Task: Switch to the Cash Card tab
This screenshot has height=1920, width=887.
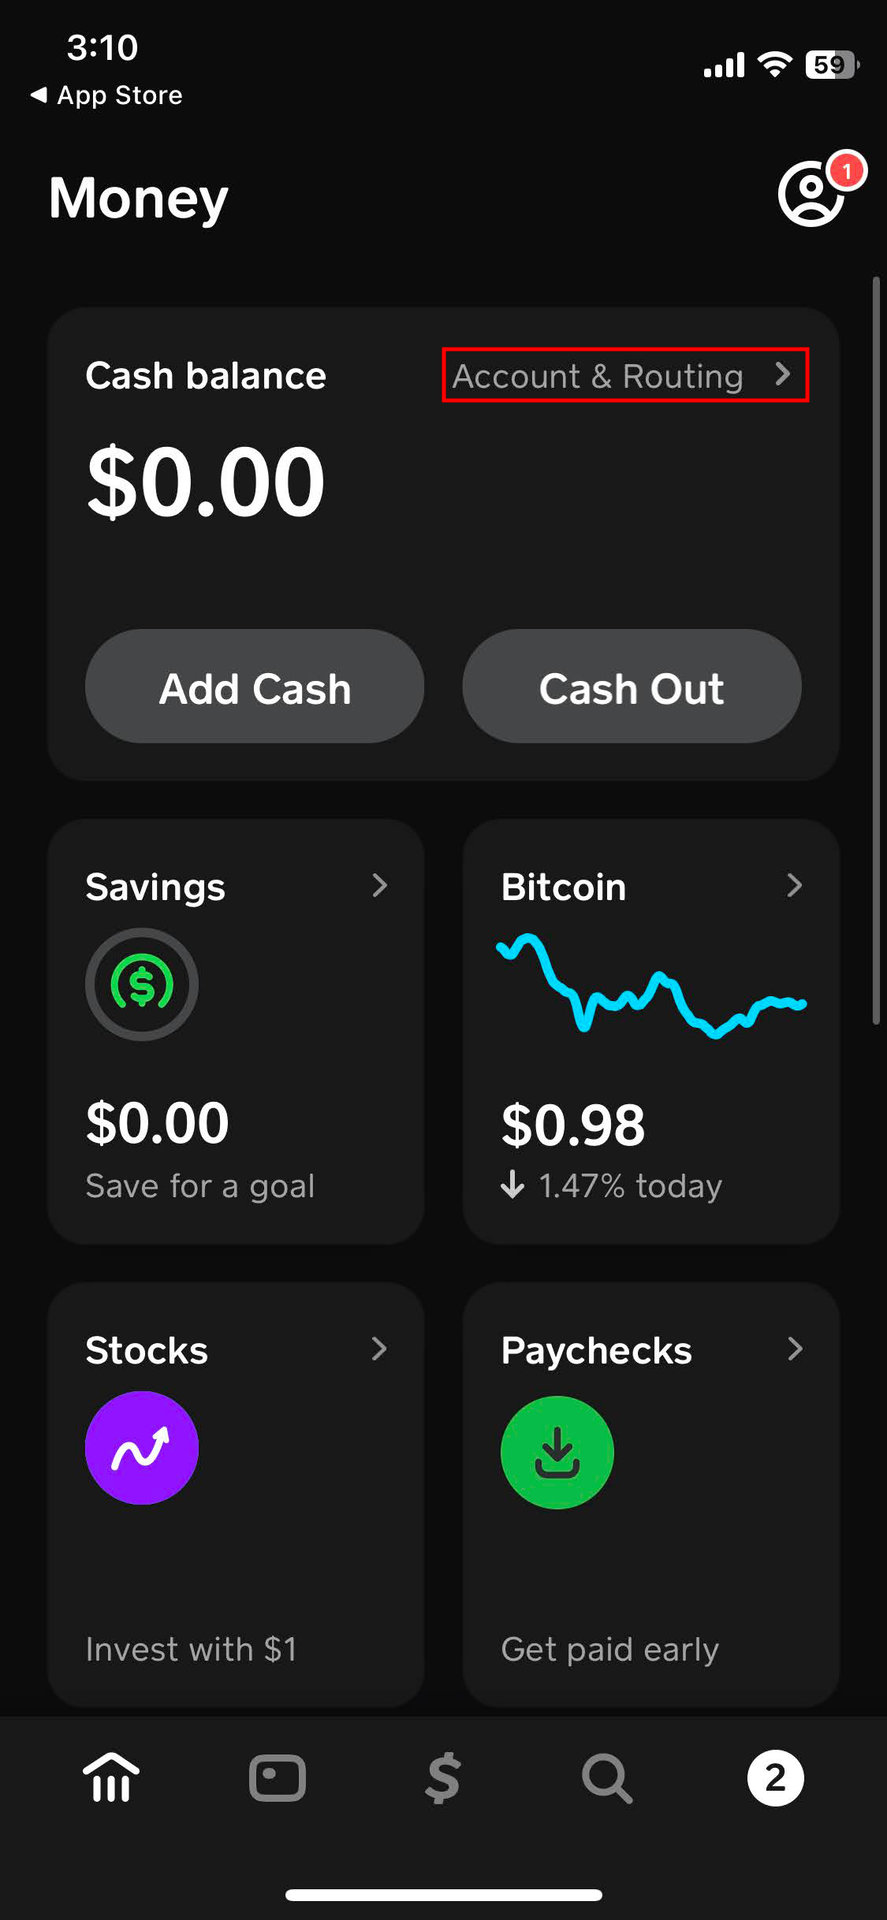Action: (x=277, y=1778)
